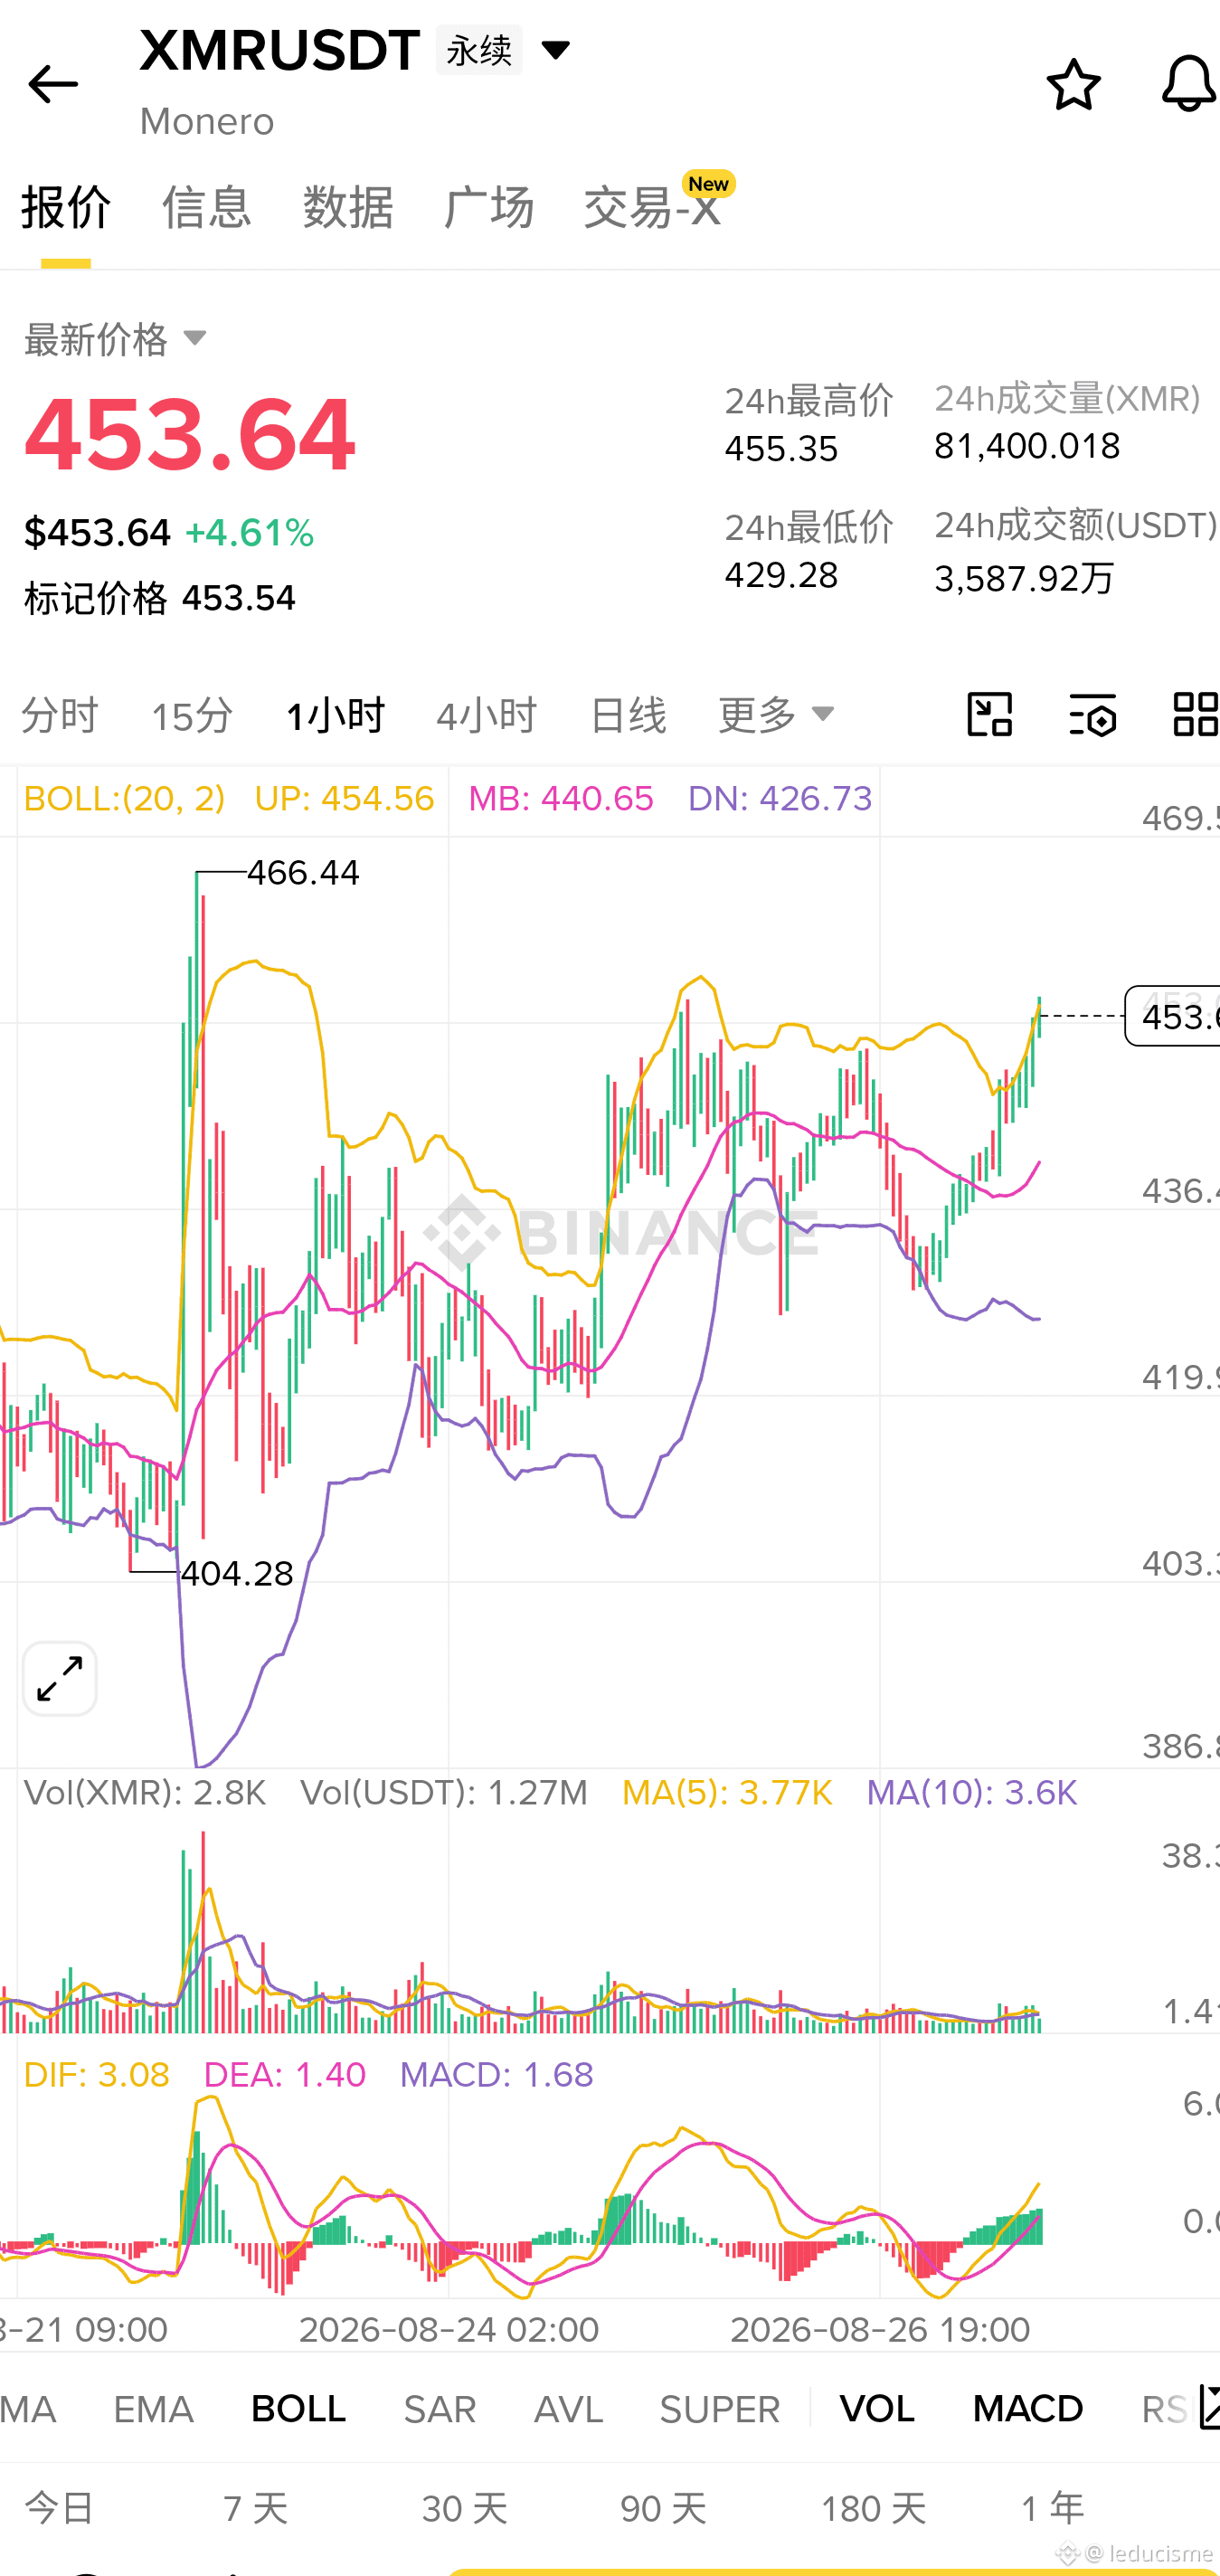Open the multi-chart grid layout icon
1220x2576 pixels.
tap(1195, 715)
